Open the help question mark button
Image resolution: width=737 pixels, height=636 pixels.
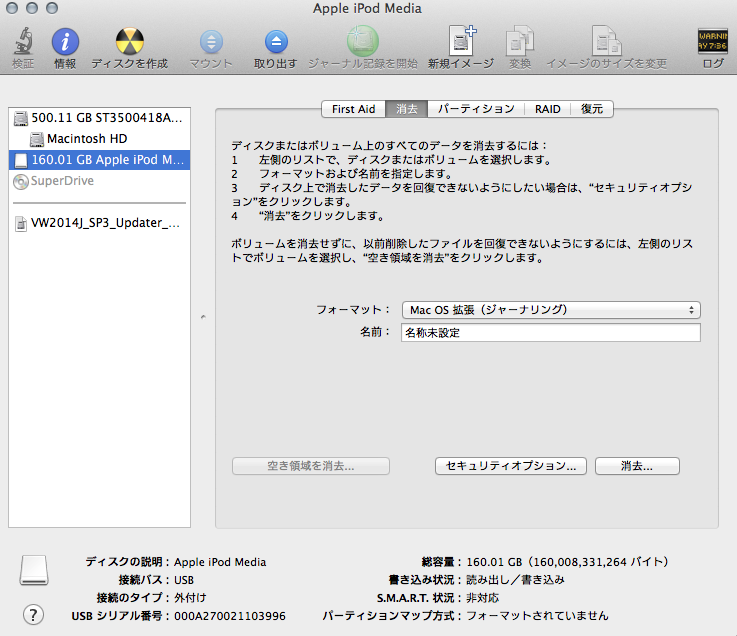click(33, 614)
